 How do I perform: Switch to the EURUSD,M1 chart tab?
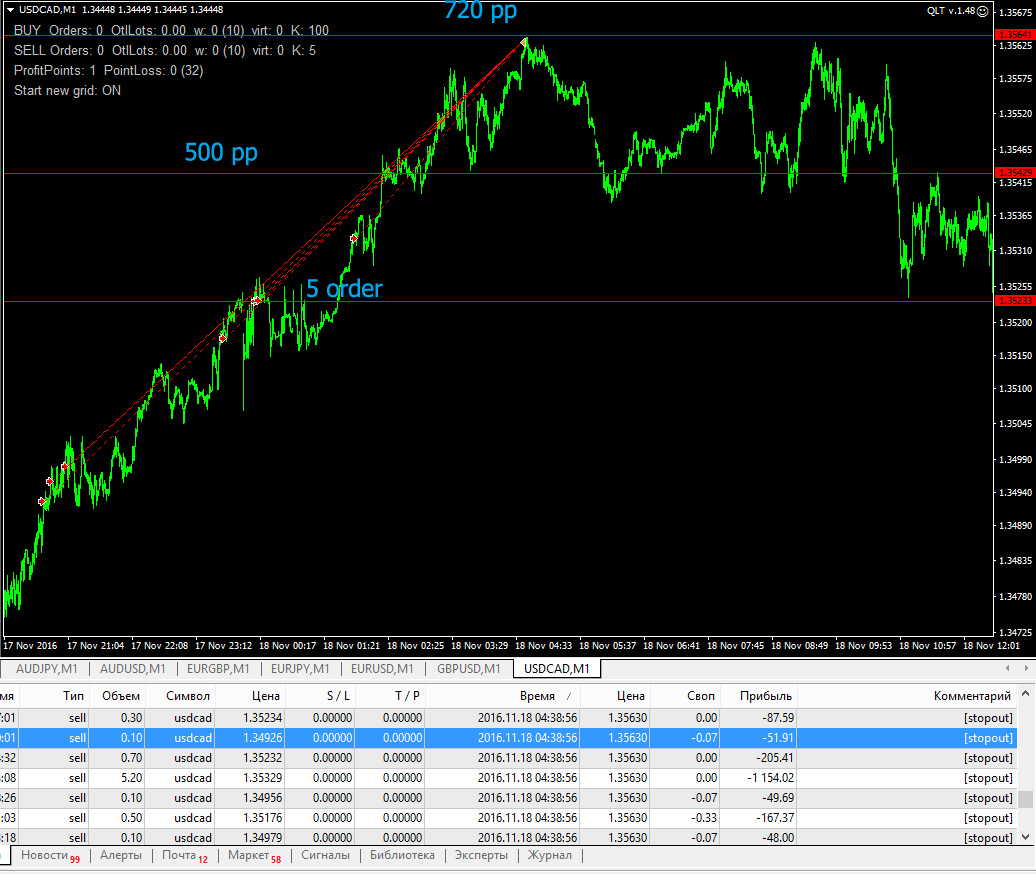click(x=382, y=669)
